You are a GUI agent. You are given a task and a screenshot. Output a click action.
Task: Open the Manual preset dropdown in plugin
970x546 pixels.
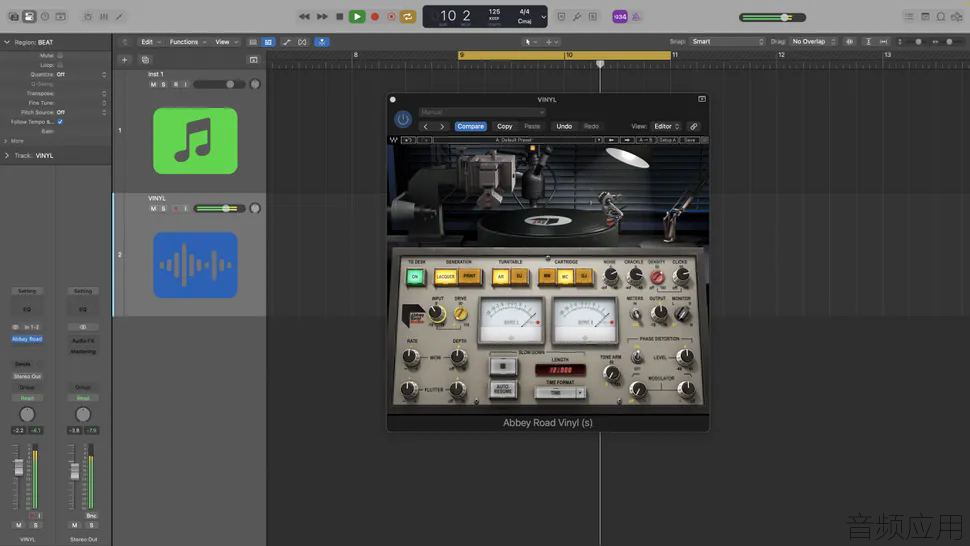click(483, 112)
